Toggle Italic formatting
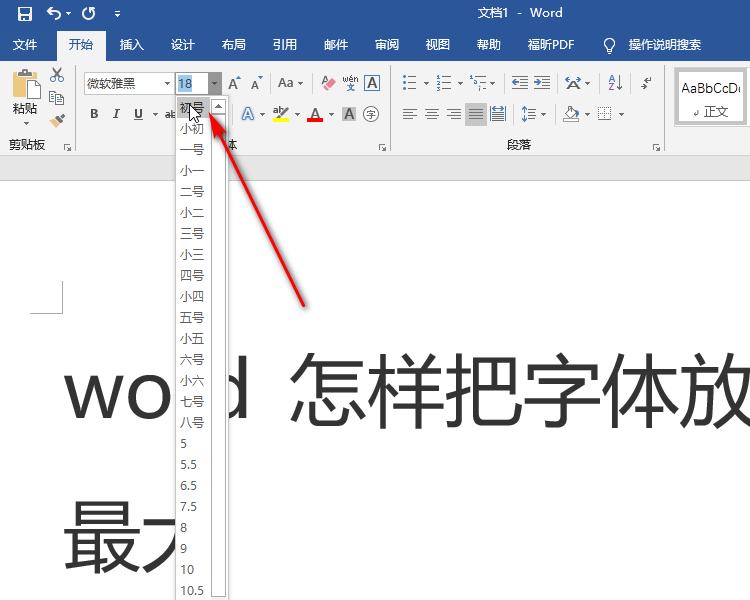The width and height of the screenshot is (750, 600). [116, 114]
